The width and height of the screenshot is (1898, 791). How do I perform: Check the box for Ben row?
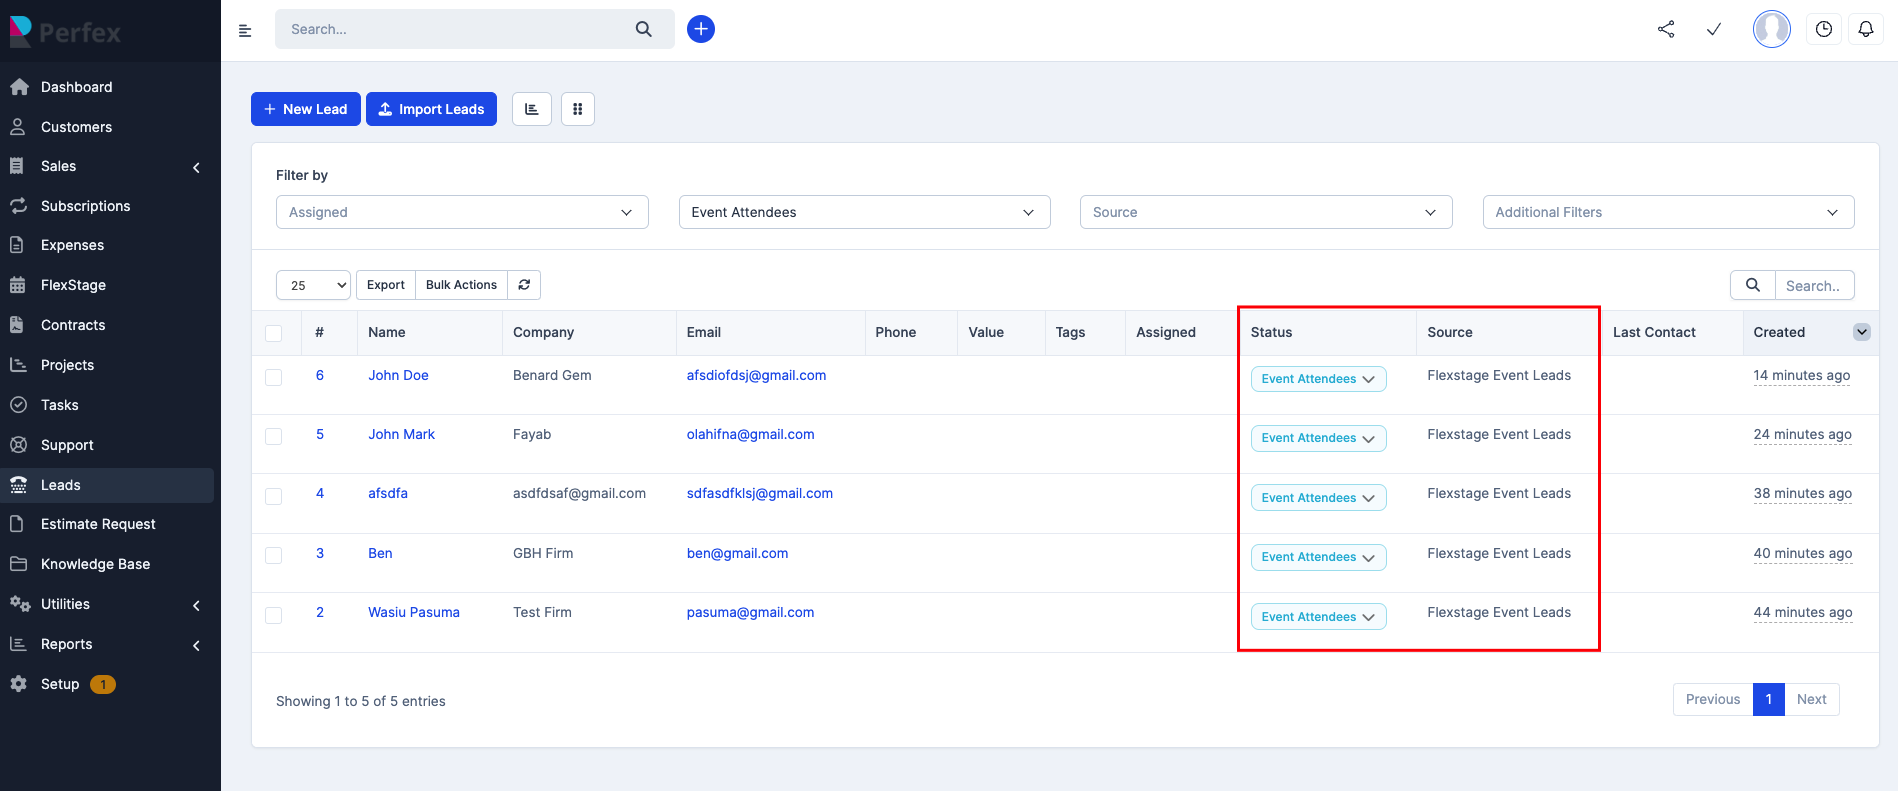pos(273,555)
